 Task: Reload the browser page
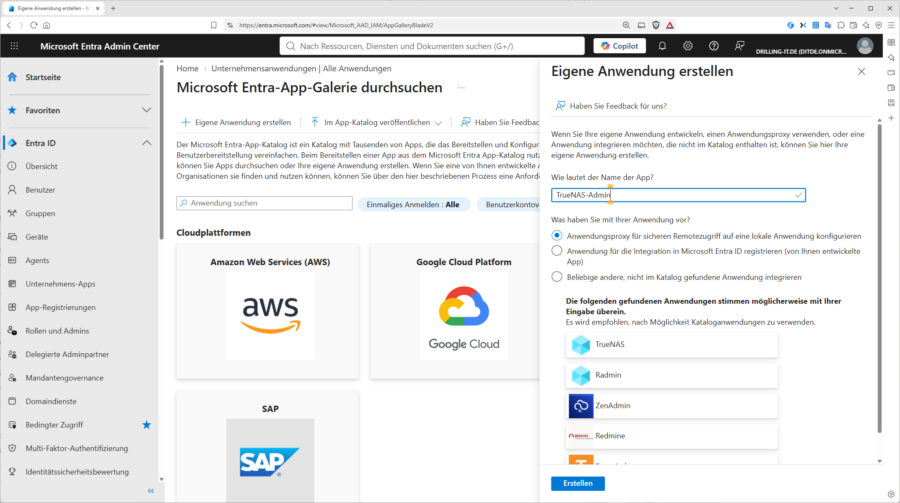(x=34, y=25)
